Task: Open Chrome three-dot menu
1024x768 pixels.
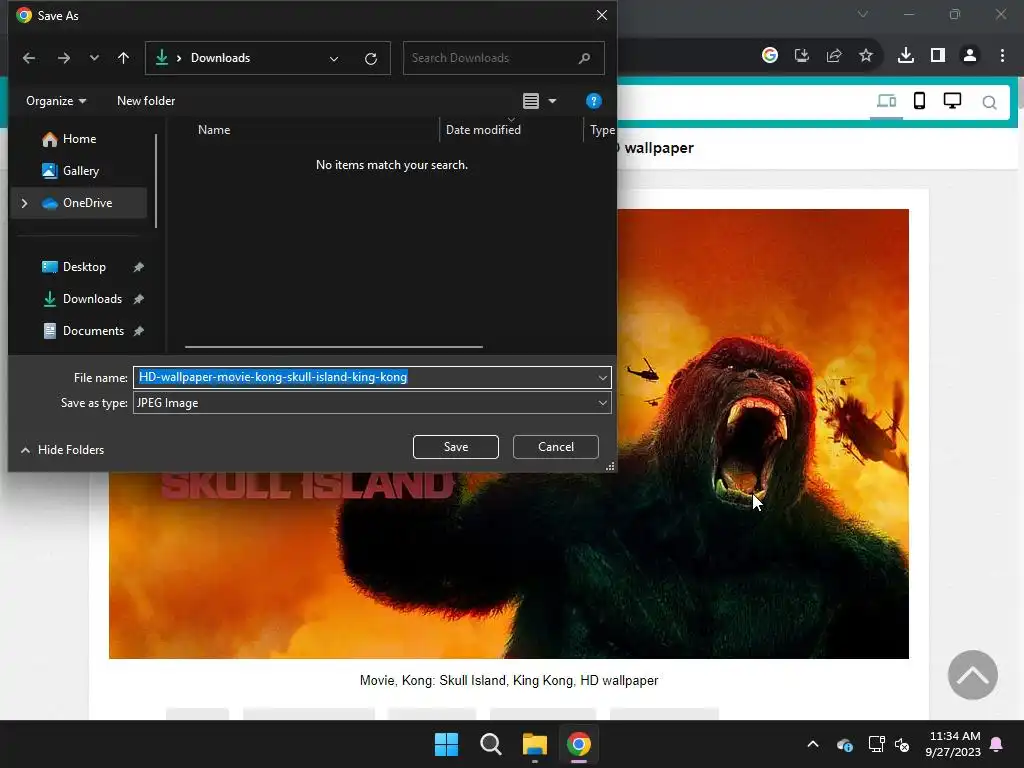Action: (1002, 56)
